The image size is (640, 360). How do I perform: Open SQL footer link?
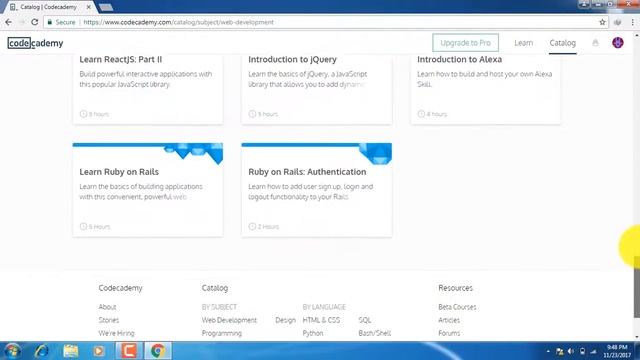coord(364,320)
